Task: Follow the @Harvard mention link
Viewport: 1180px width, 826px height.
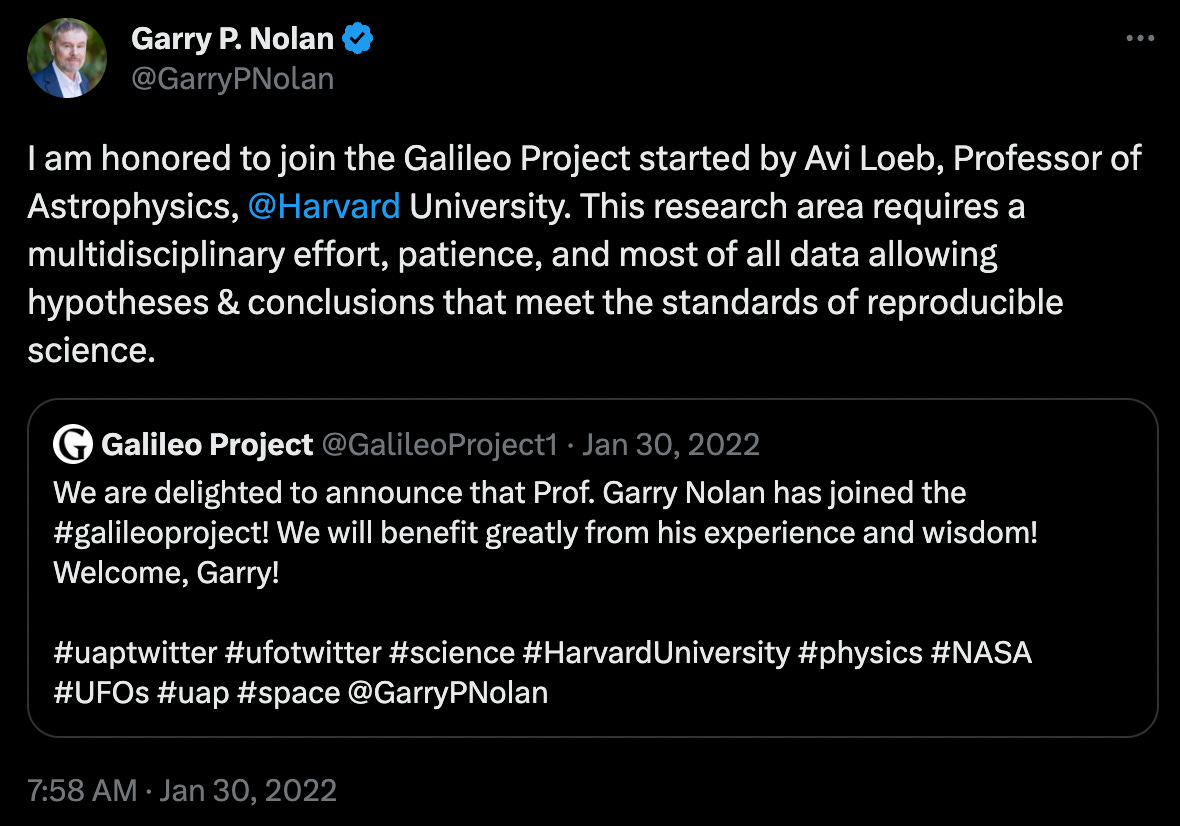Action: (x=323, y=207)
